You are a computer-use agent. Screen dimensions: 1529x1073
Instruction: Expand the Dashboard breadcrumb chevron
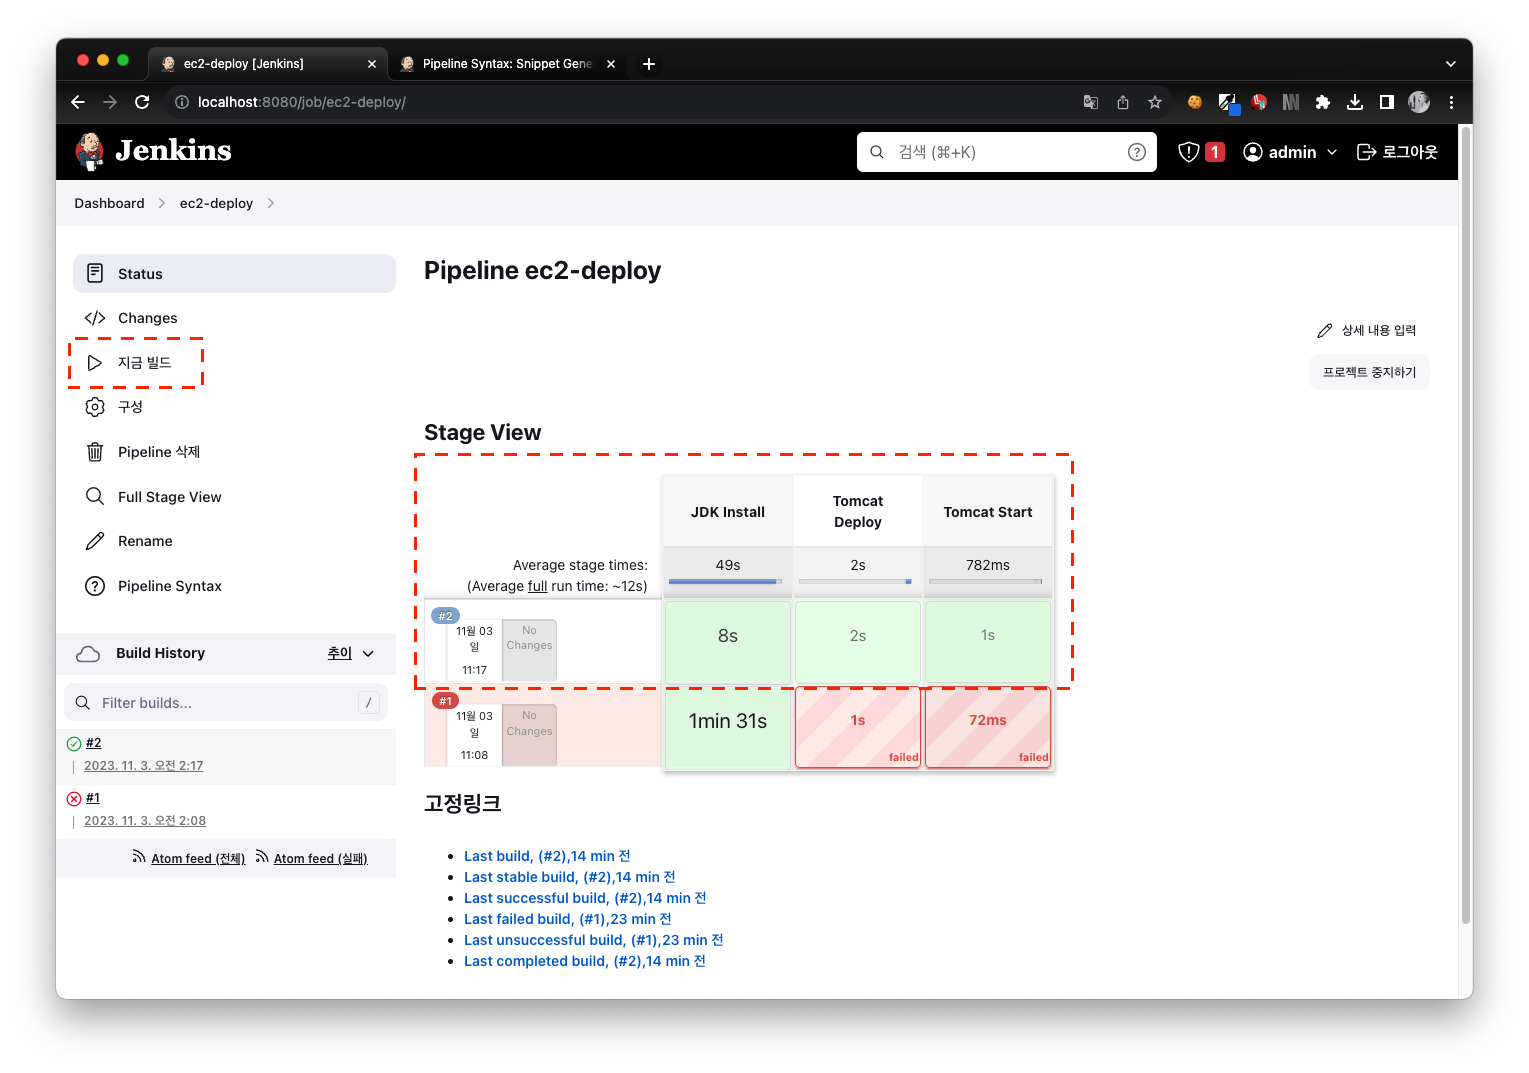click(161, 203)
